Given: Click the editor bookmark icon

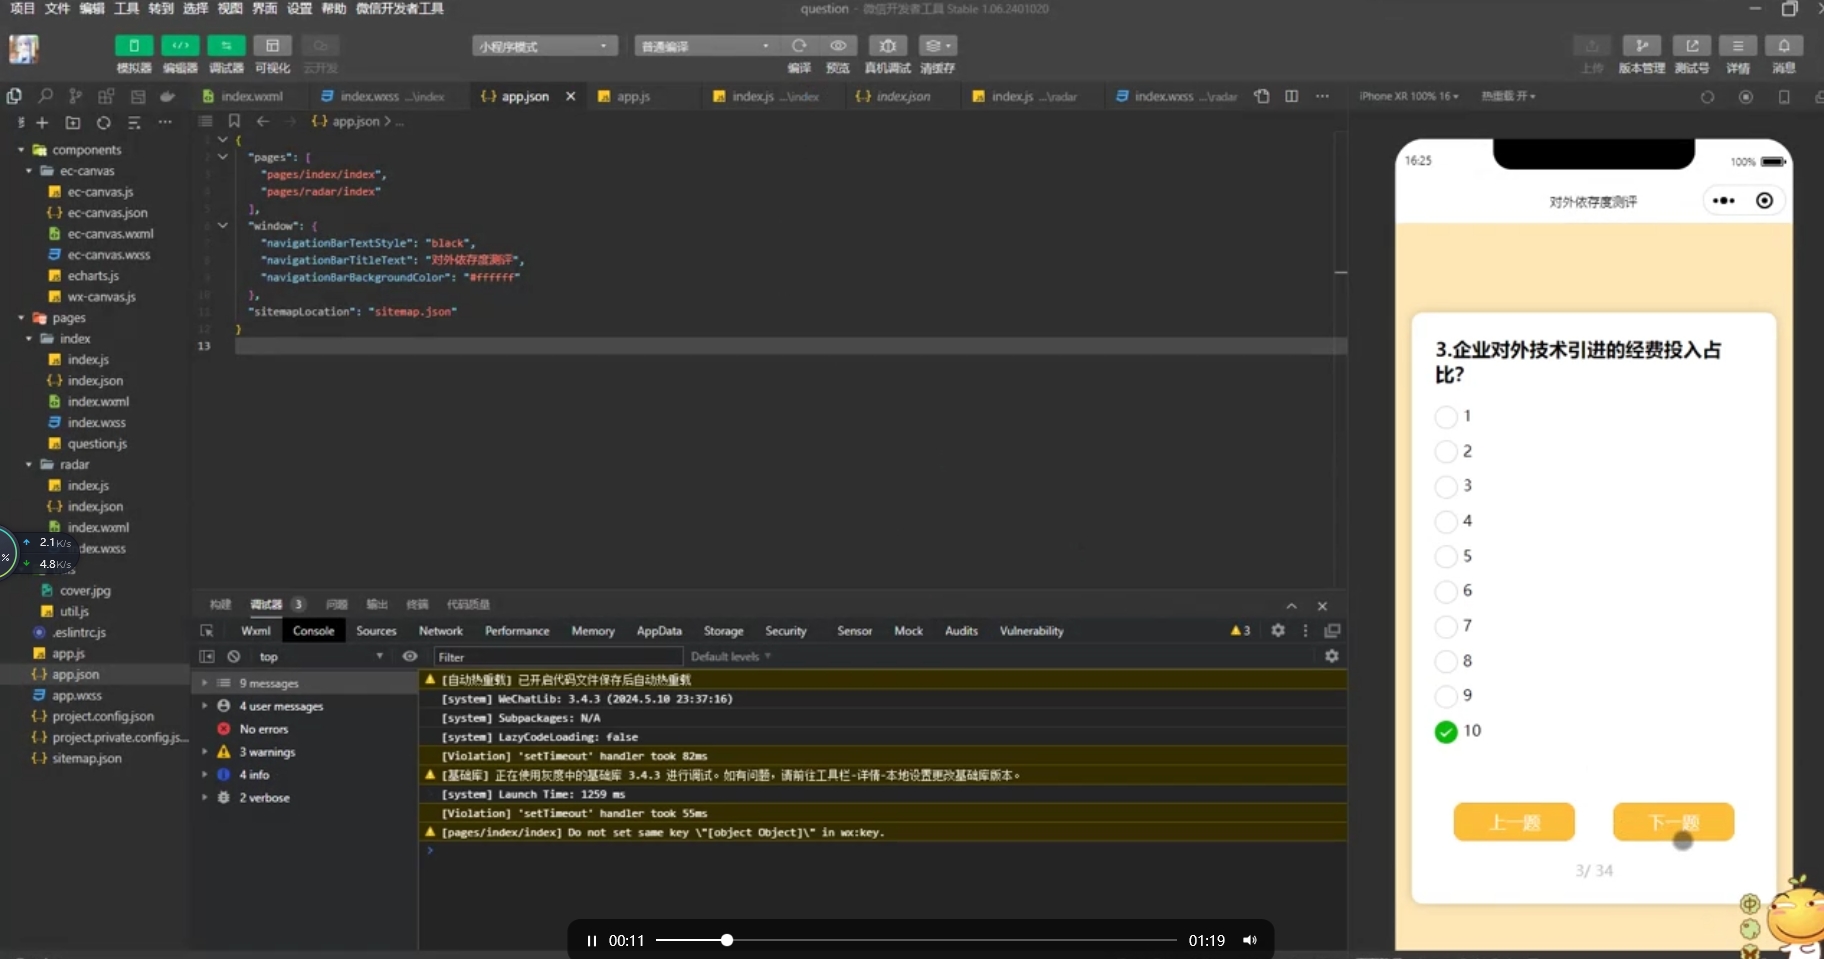Looking at the screenshot, I should pos(234,121).
